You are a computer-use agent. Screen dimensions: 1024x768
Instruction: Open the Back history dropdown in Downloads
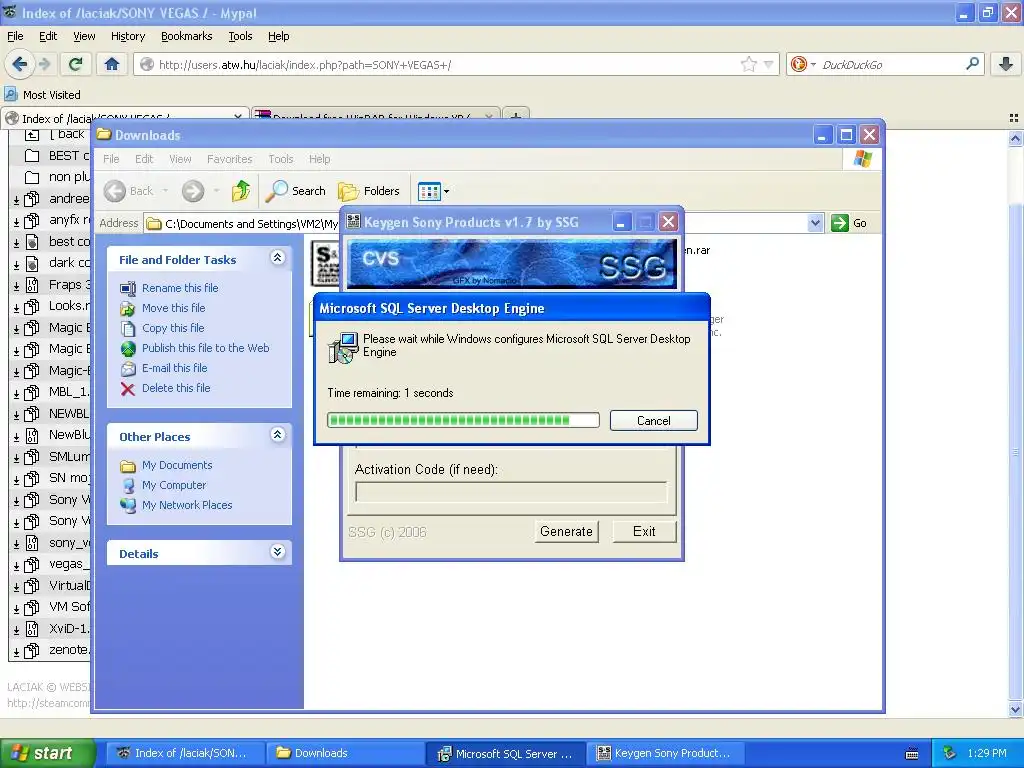[165, 191]
